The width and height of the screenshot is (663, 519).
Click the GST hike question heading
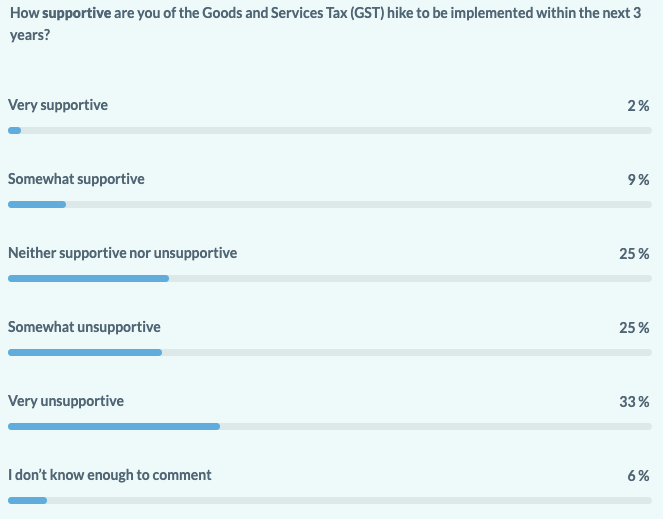(x=326, y=24)
